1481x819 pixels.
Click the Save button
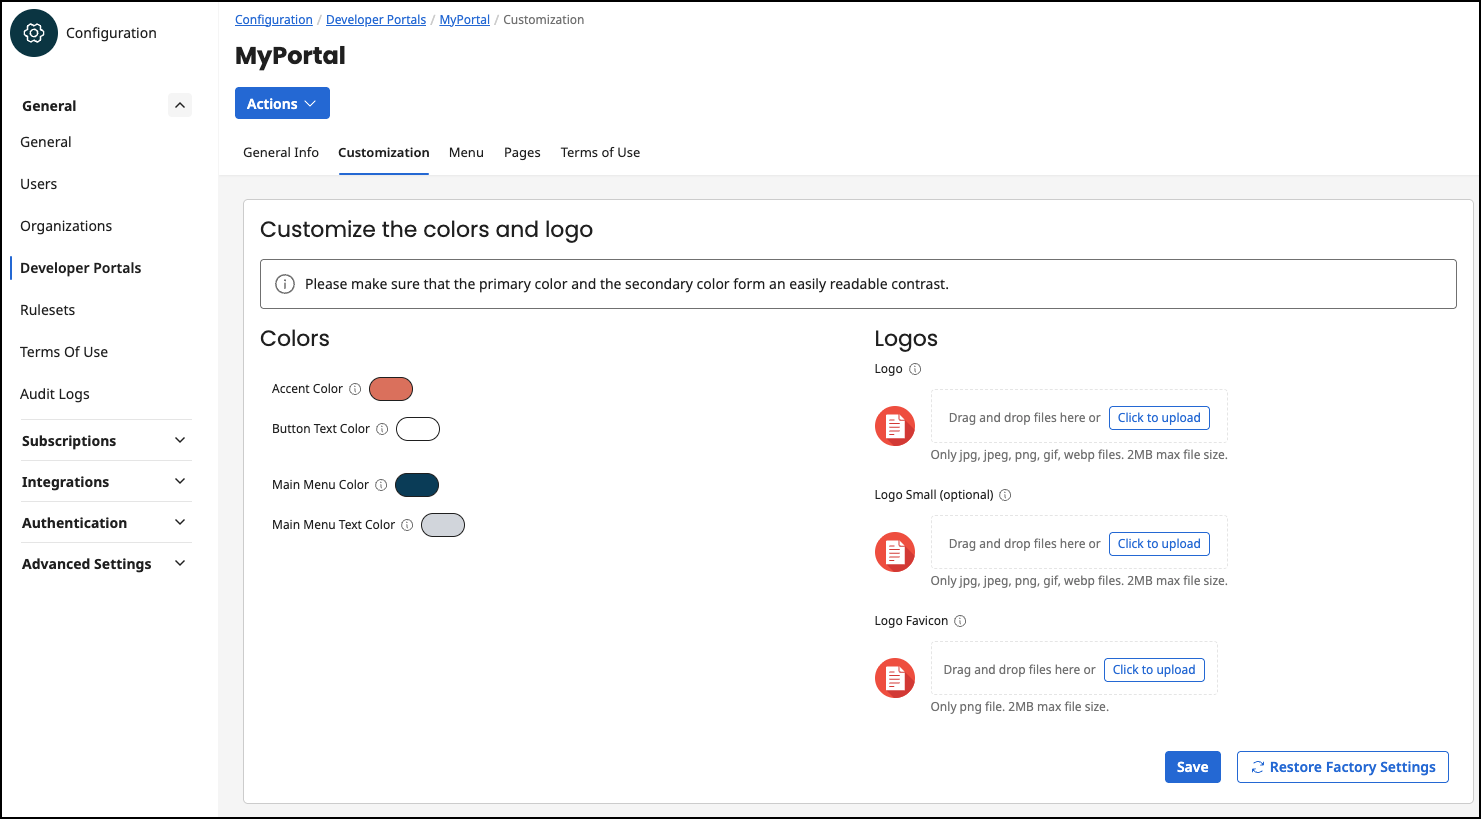[1192, 766]
